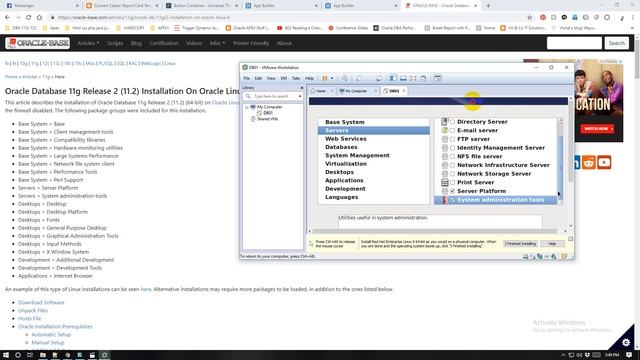Open VMware File menu

click(247, 78)
